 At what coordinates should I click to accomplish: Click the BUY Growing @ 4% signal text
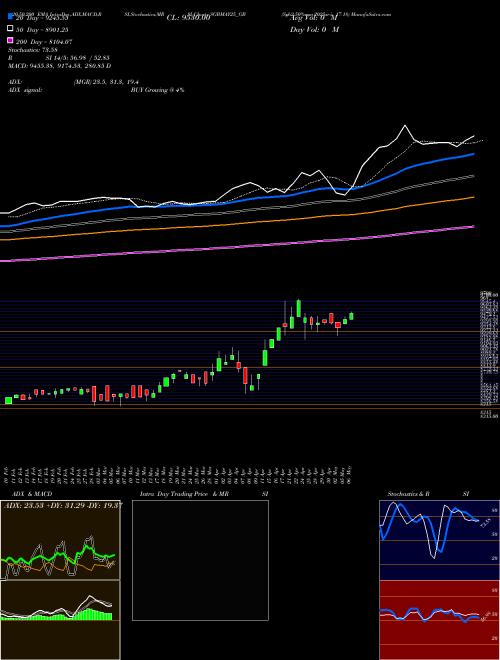tap(157, 90)
